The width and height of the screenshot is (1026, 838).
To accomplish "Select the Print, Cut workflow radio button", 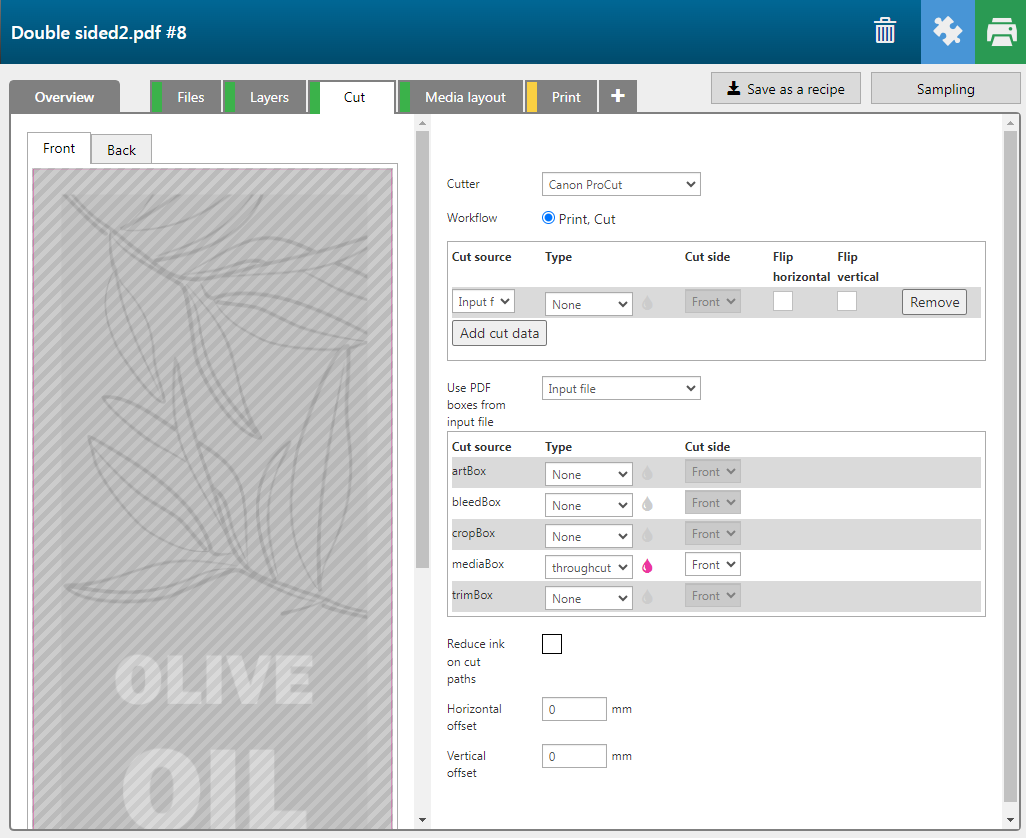I will tap(548, 218).
